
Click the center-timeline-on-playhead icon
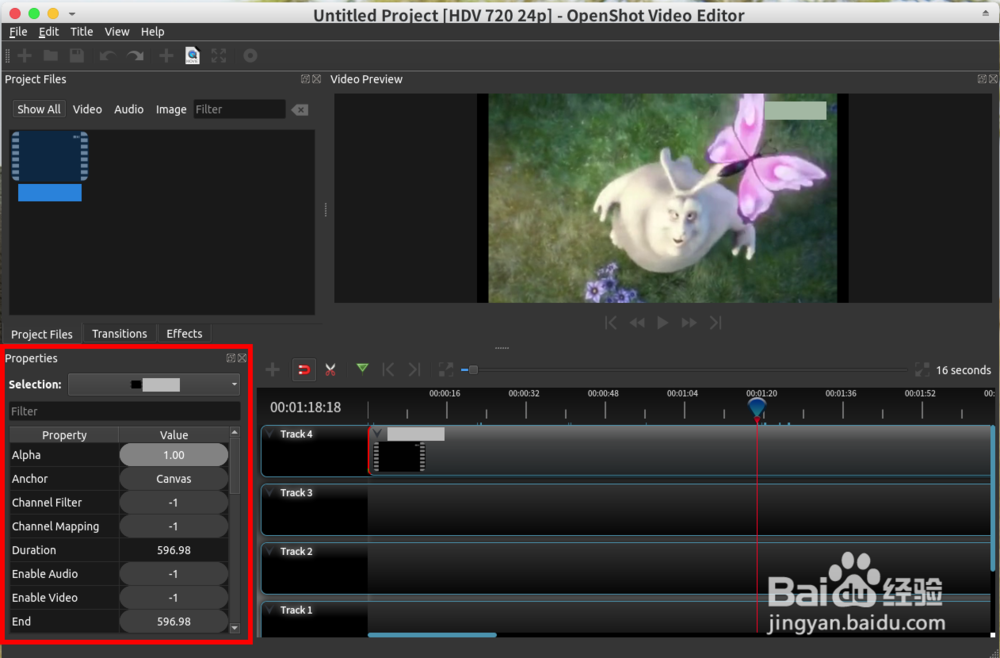pyautogui.click(x=446, y=369)
